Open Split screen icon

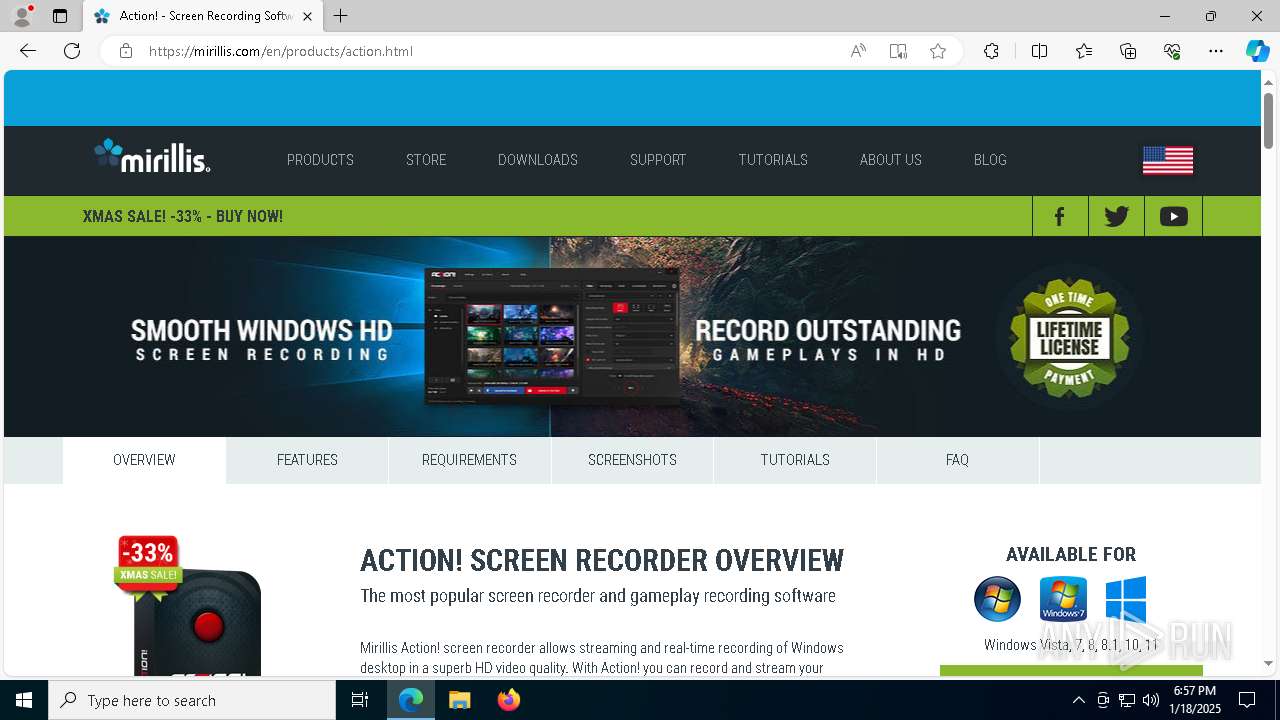click(1039, 51)
